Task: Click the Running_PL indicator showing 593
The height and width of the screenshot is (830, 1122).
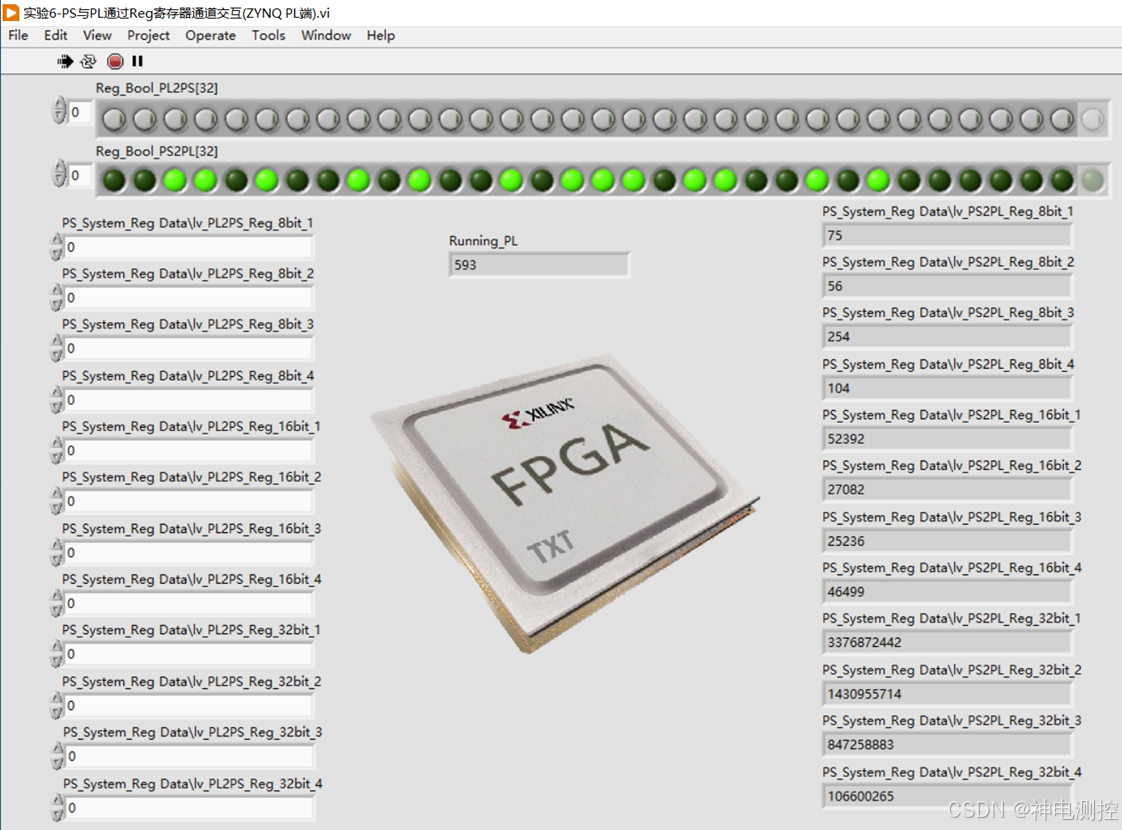Action: (x=539, y=265)
